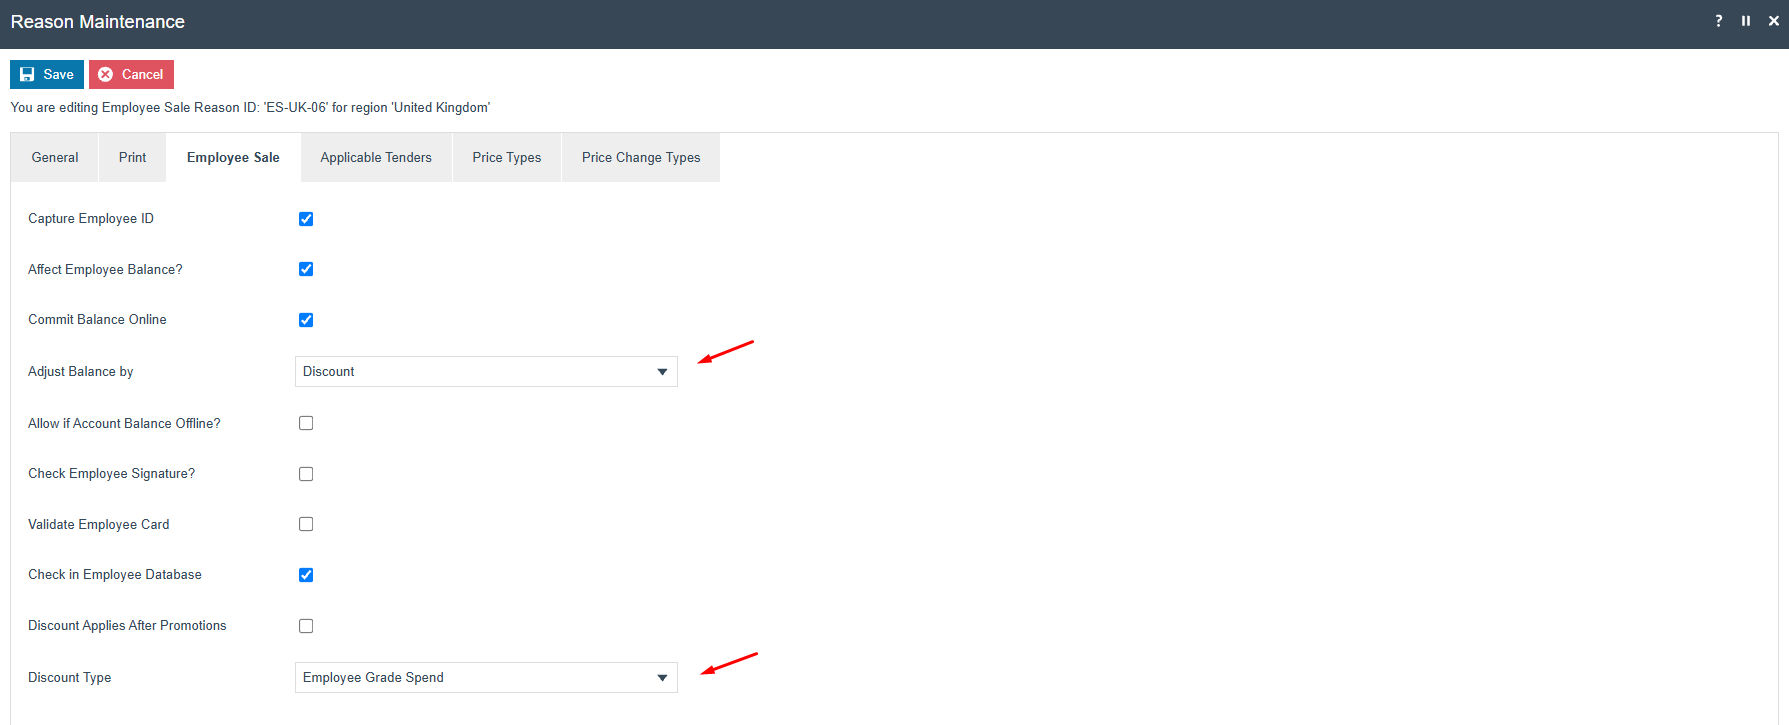
Task: Disable Commit Balance Online checkbox
Action: [306, 320]
